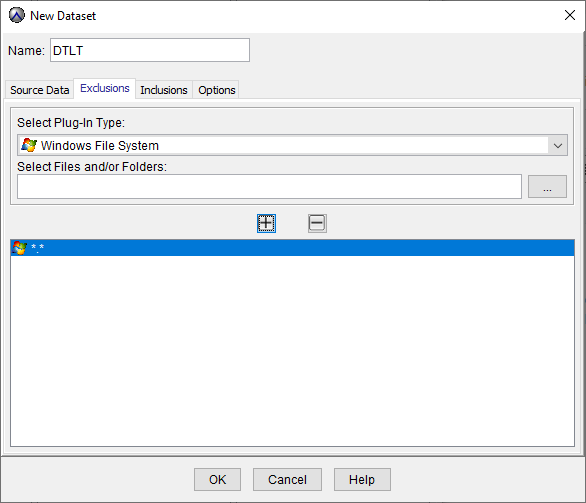586x503 pixels.
Task: Open the Inclusions tab
Action: (164, 90)
